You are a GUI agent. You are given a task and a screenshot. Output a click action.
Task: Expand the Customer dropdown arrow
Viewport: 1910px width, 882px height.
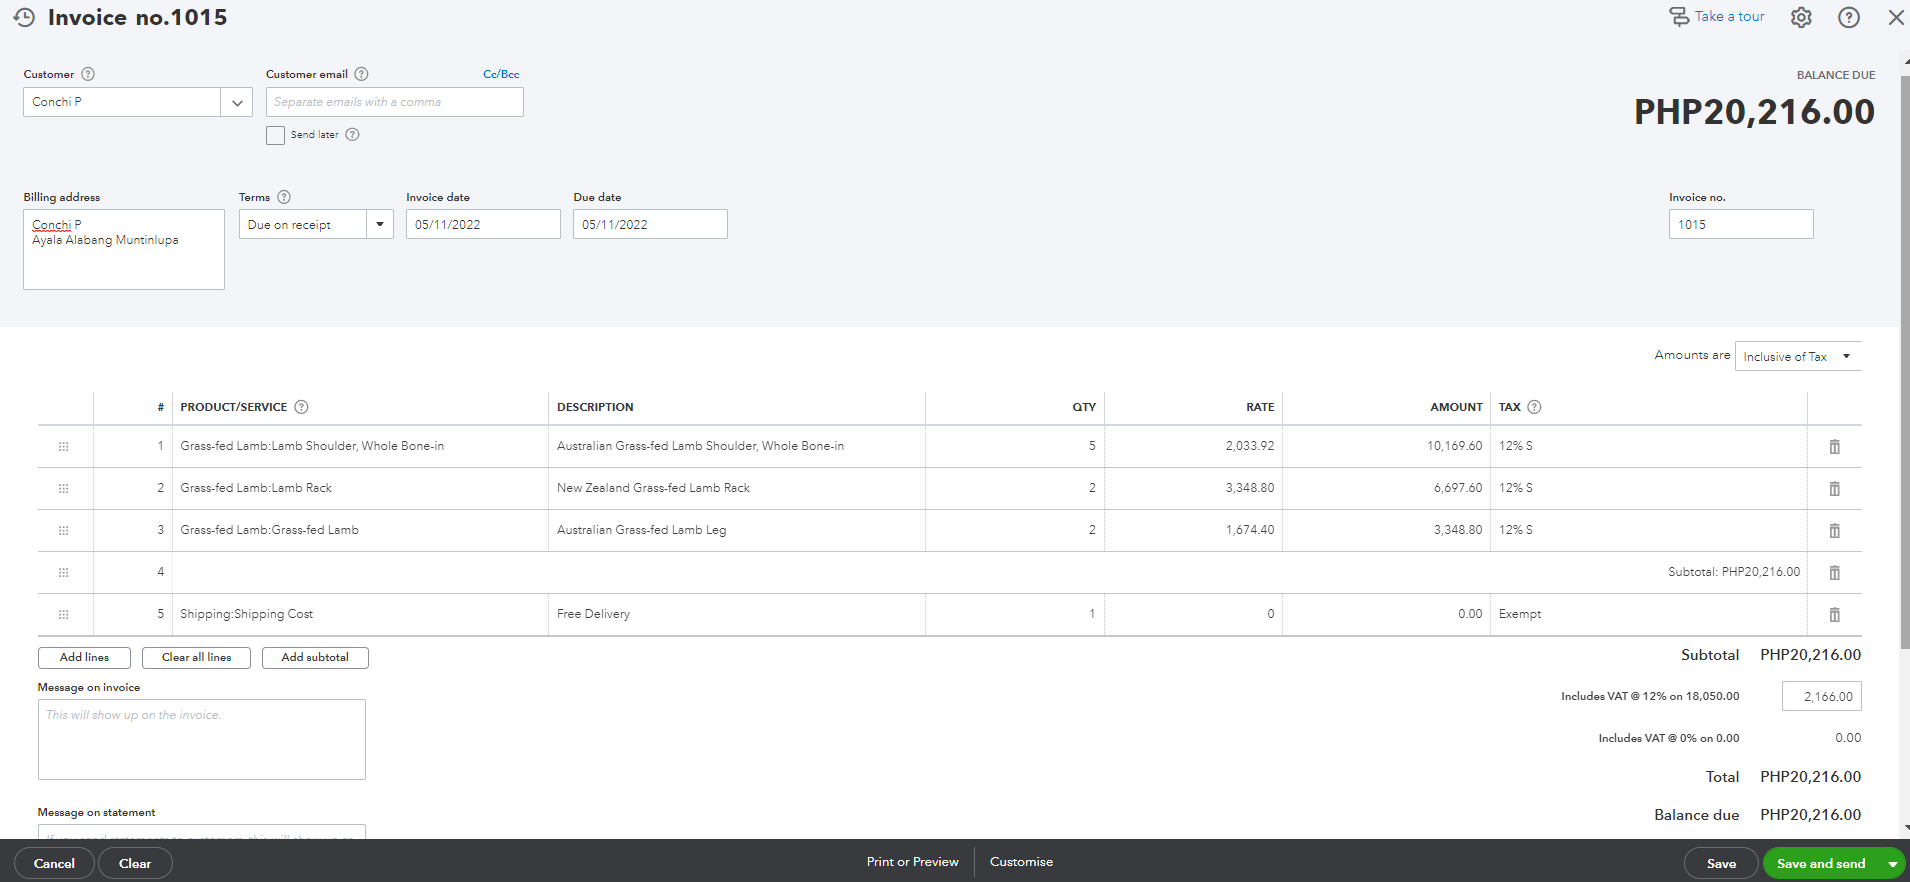tap(237, 102)
